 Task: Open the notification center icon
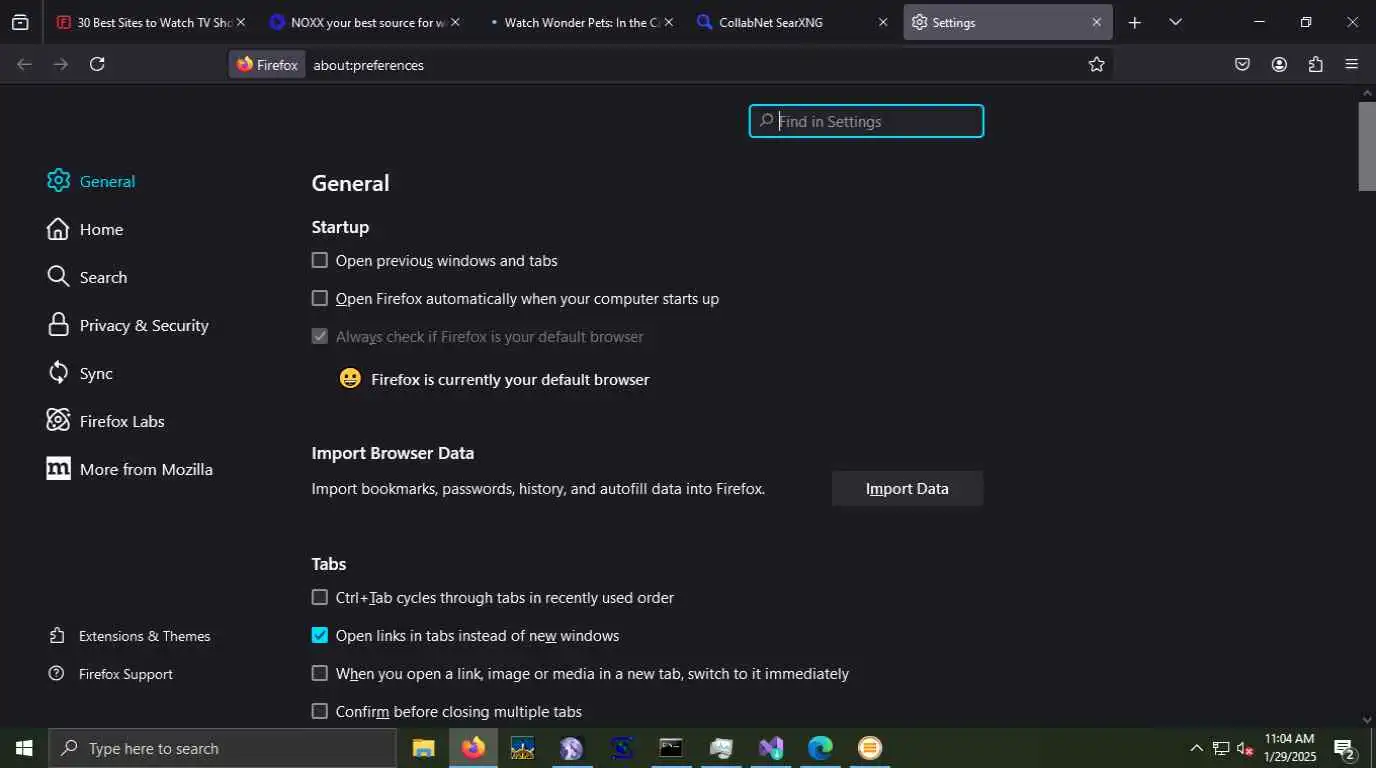[x=1344, y=748]
